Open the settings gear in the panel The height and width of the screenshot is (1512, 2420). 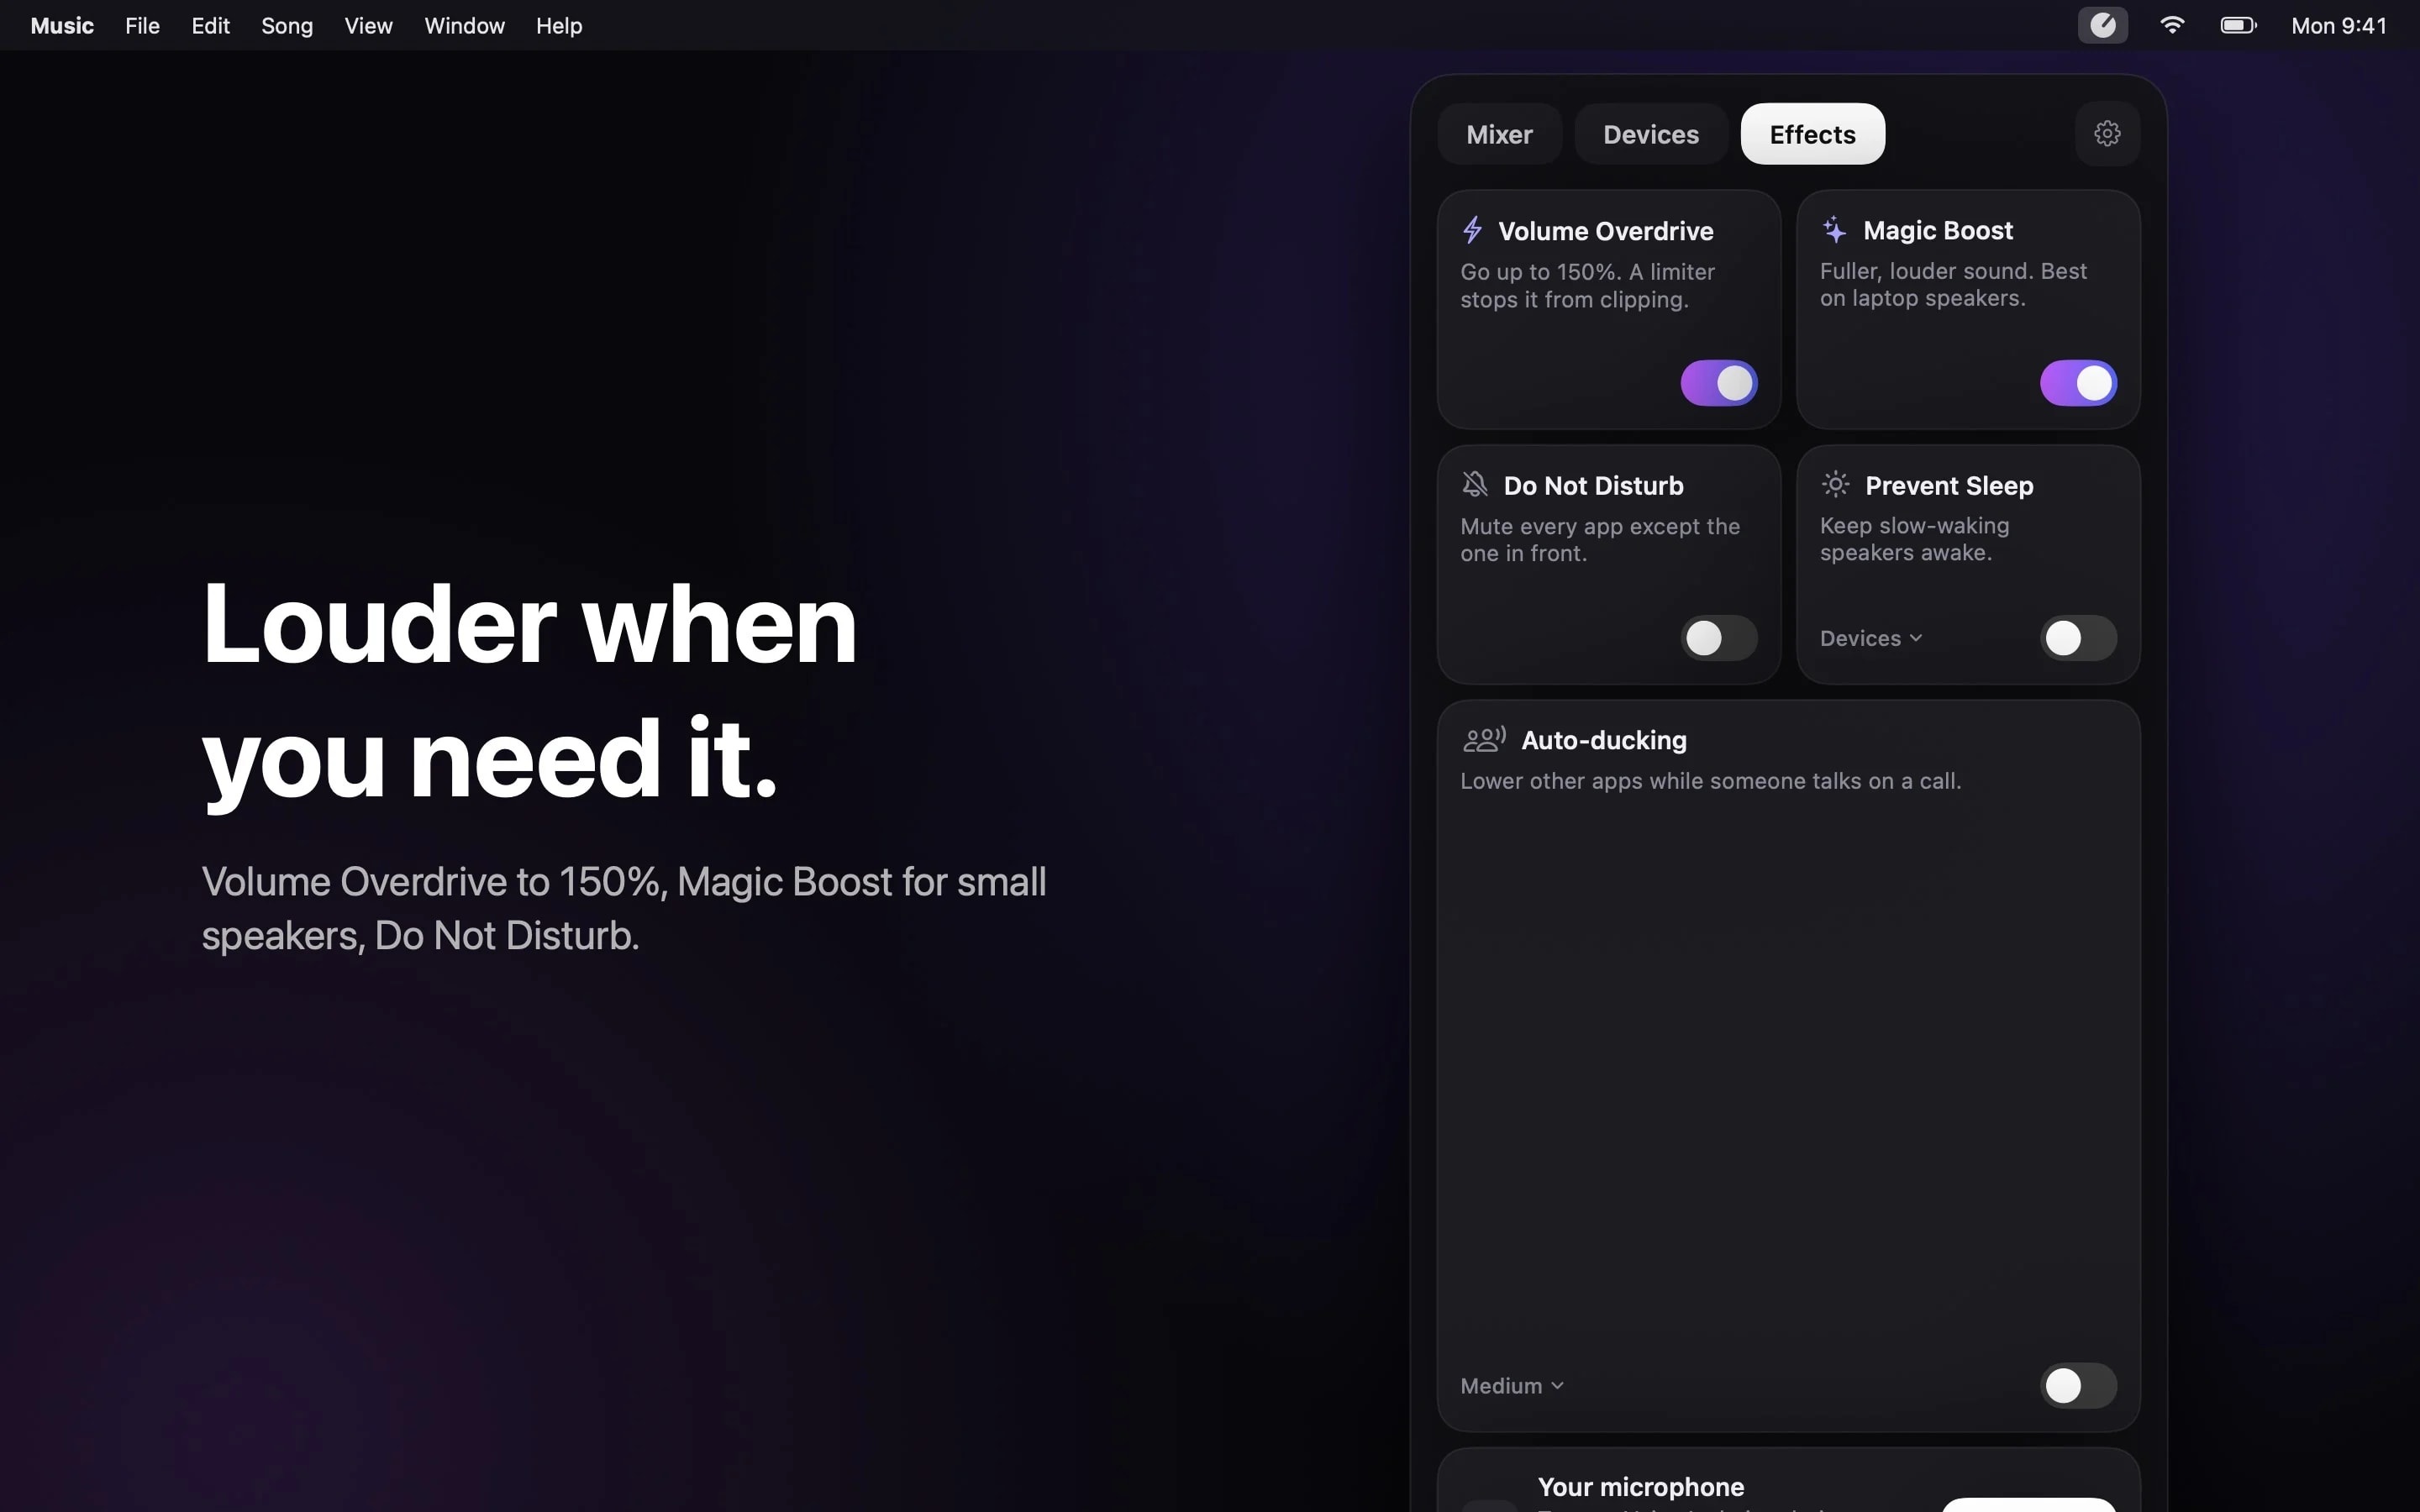(x=2107, y=134)
